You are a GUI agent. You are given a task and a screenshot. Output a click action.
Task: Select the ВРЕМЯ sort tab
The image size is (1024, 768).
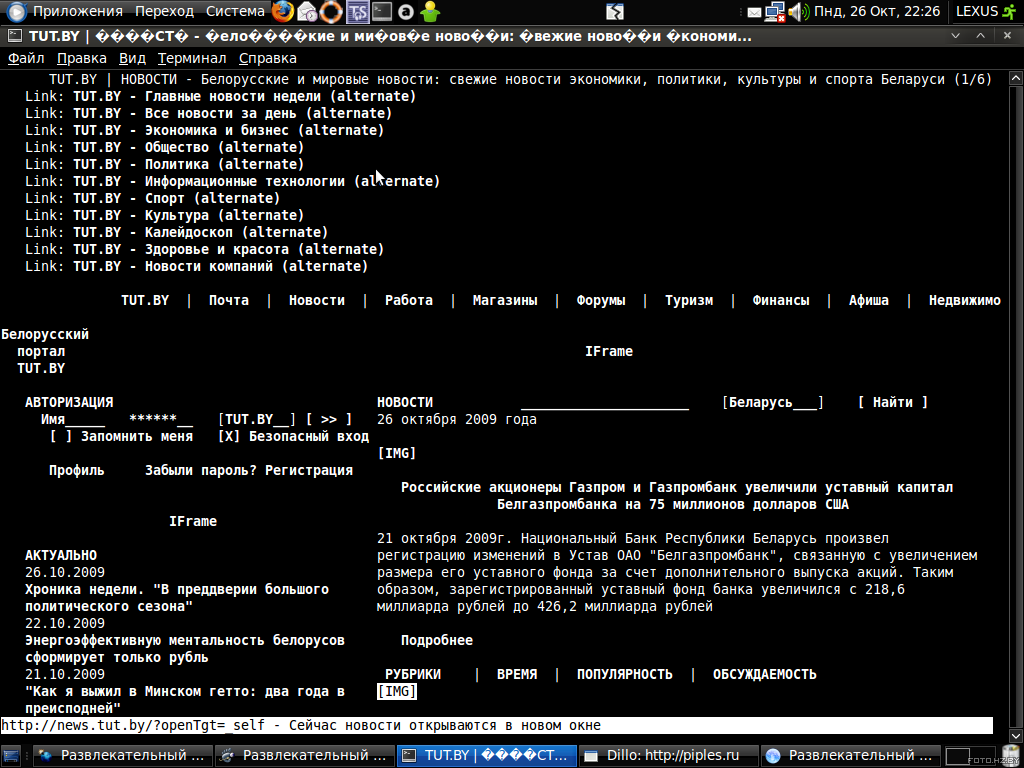pyautogui.click(x=517, y=674)
